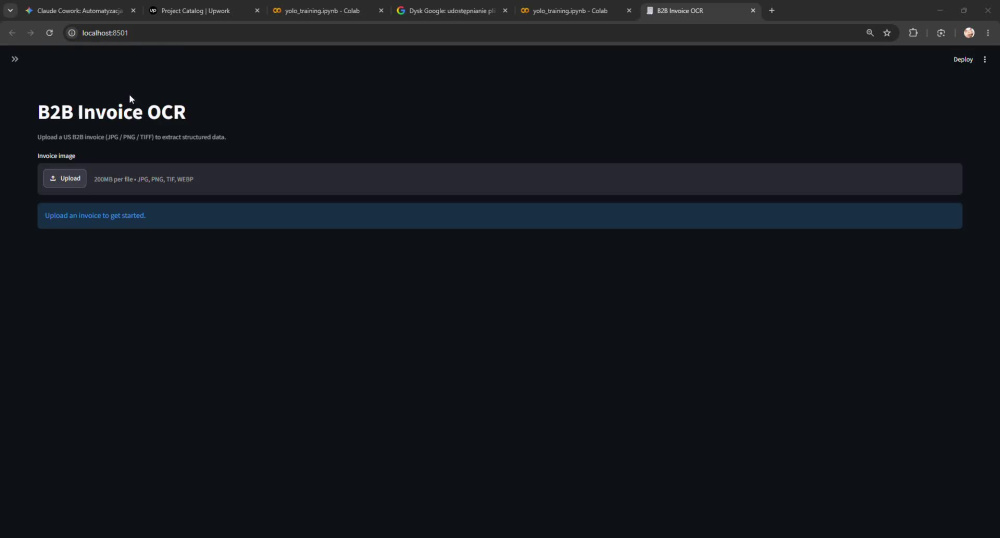Bookmark this page with the star icon
The height and width of the screenshot is (538, 1000).
[x=887, y=33]
